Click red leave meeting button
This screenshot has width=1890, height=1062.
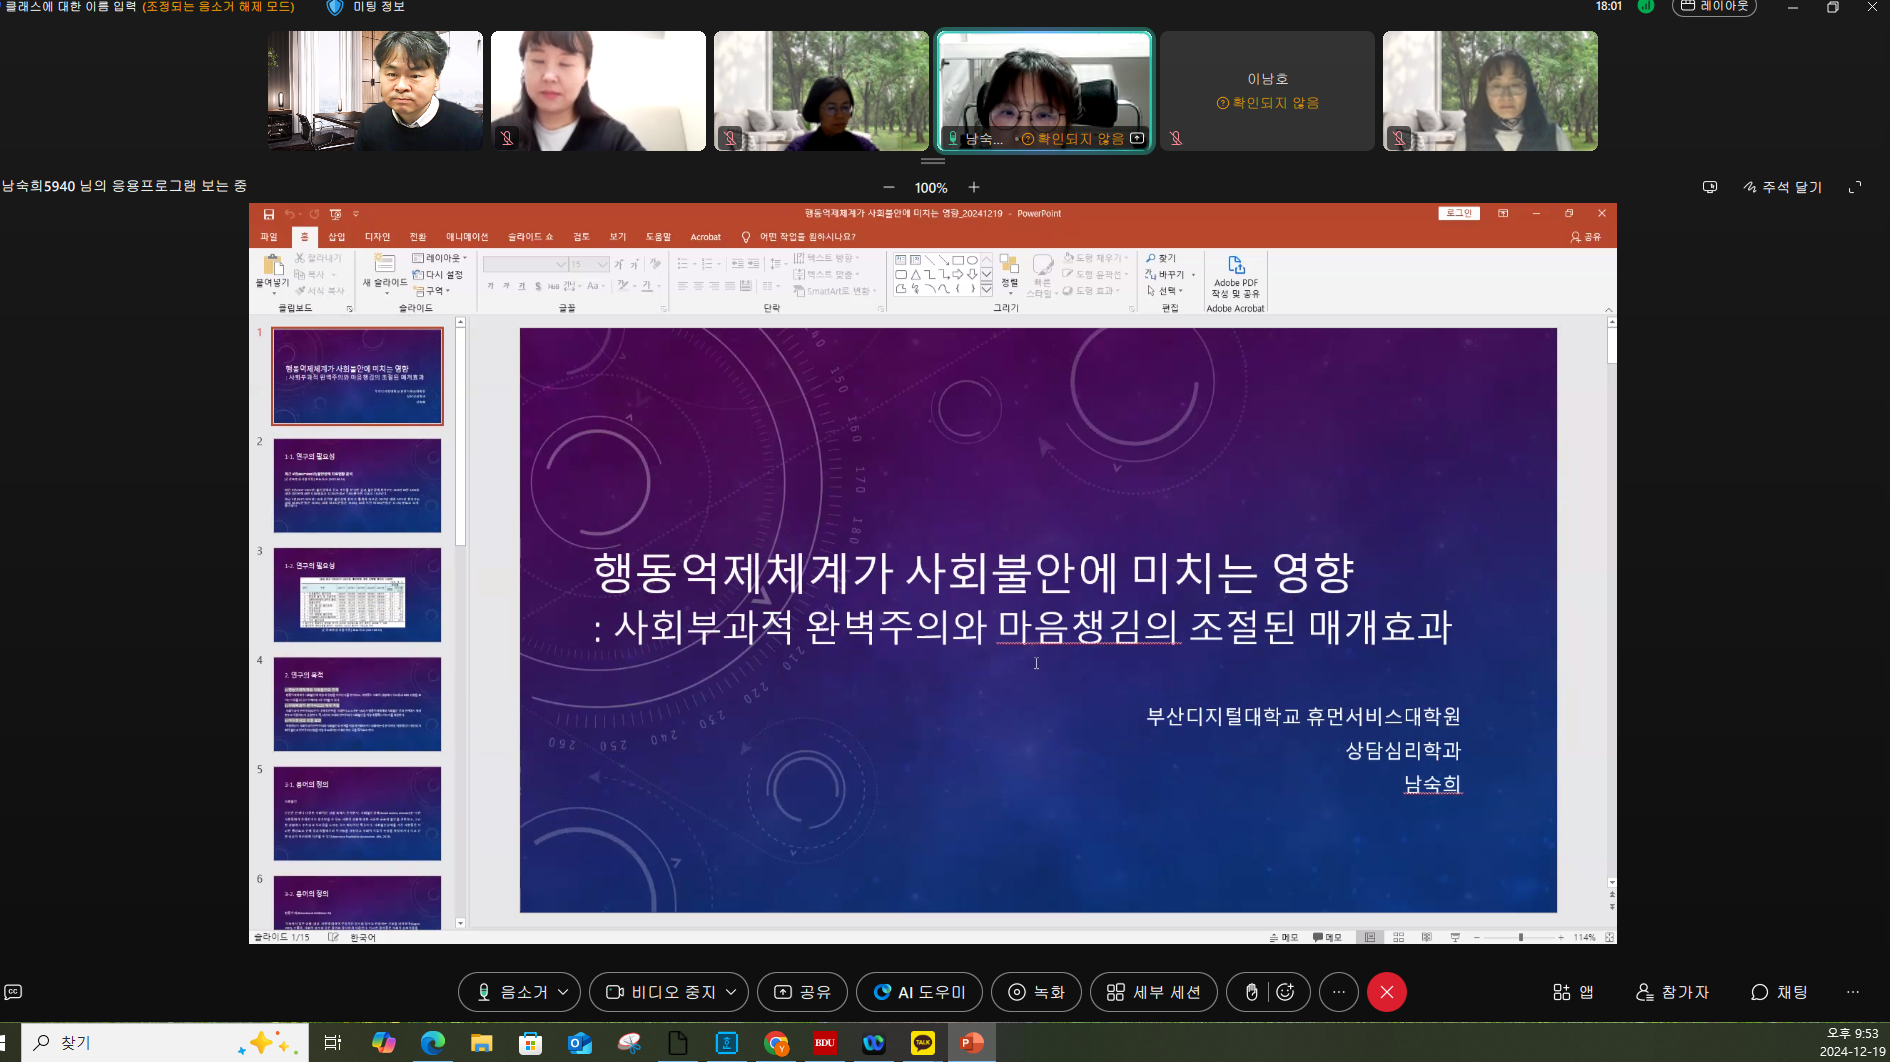click(x=1387, y=992)
